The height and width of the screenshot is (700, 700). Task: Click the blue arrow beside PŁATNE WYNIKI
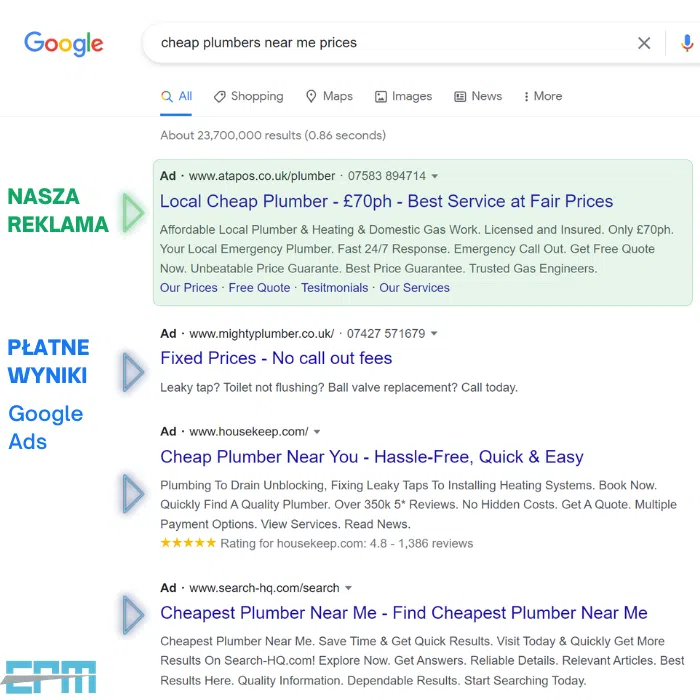(133, 372)
